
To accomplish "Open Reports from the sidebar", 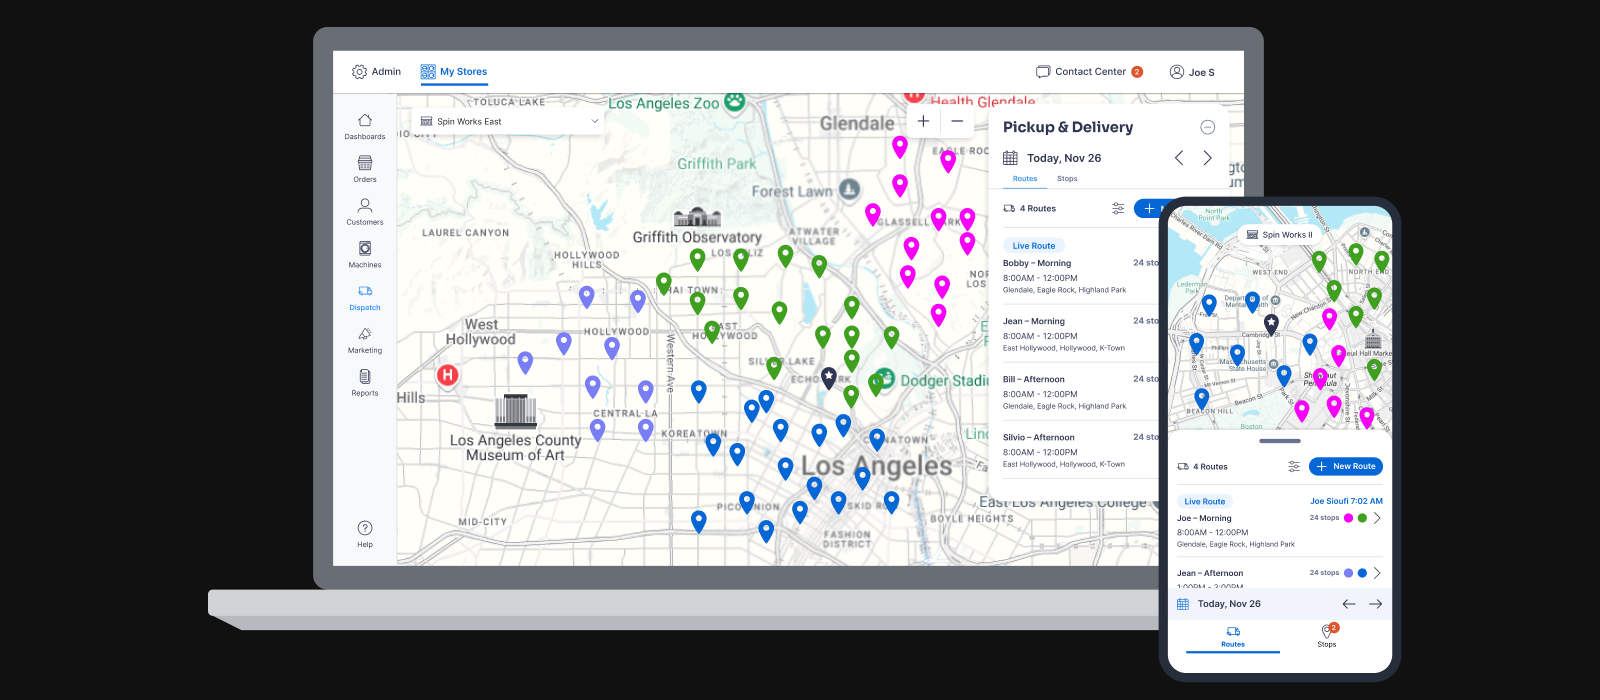I will click(x=365, y=383).
